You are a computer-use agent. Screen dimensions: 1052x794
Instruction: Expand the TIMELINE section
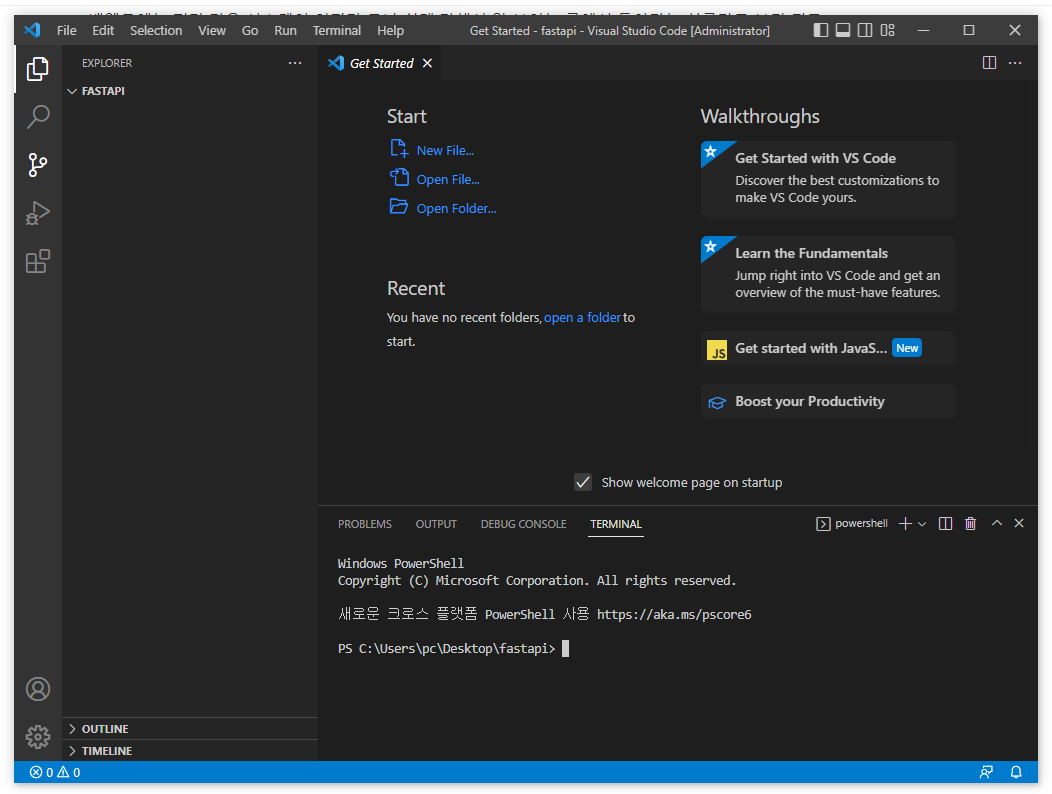tap(191, 751)
